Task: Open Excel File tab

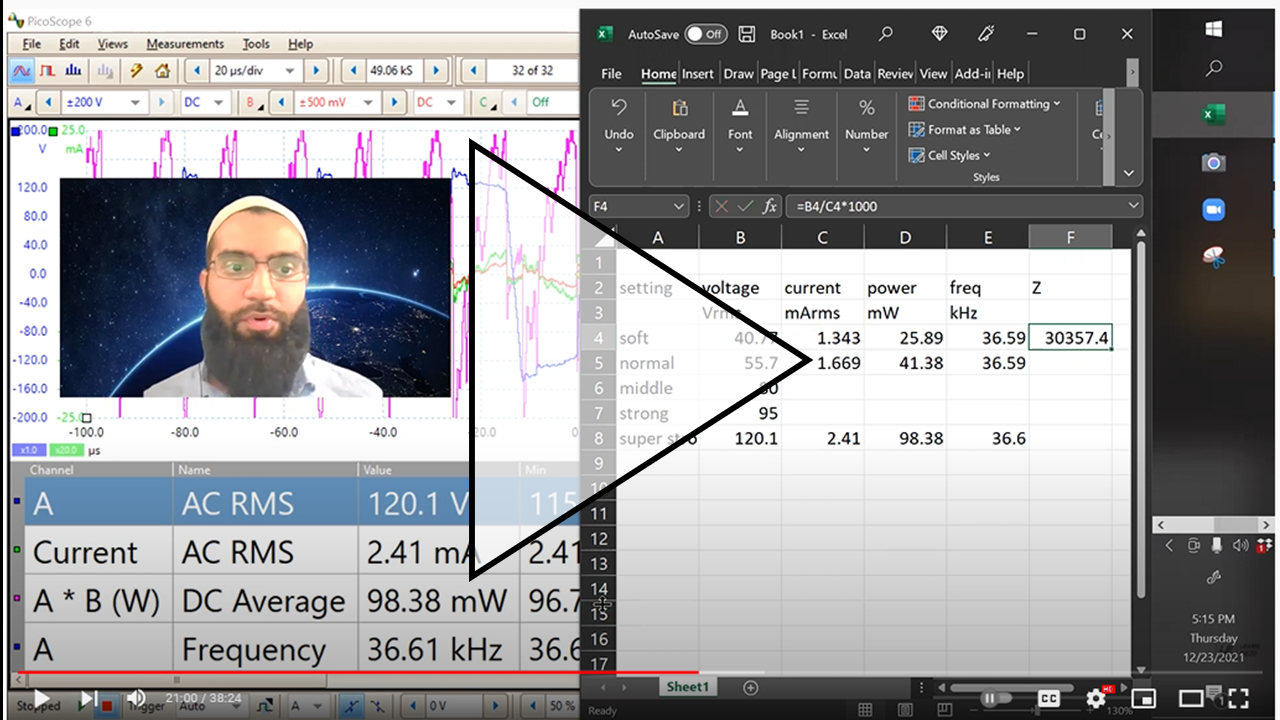Action: [x=611, y=74]
